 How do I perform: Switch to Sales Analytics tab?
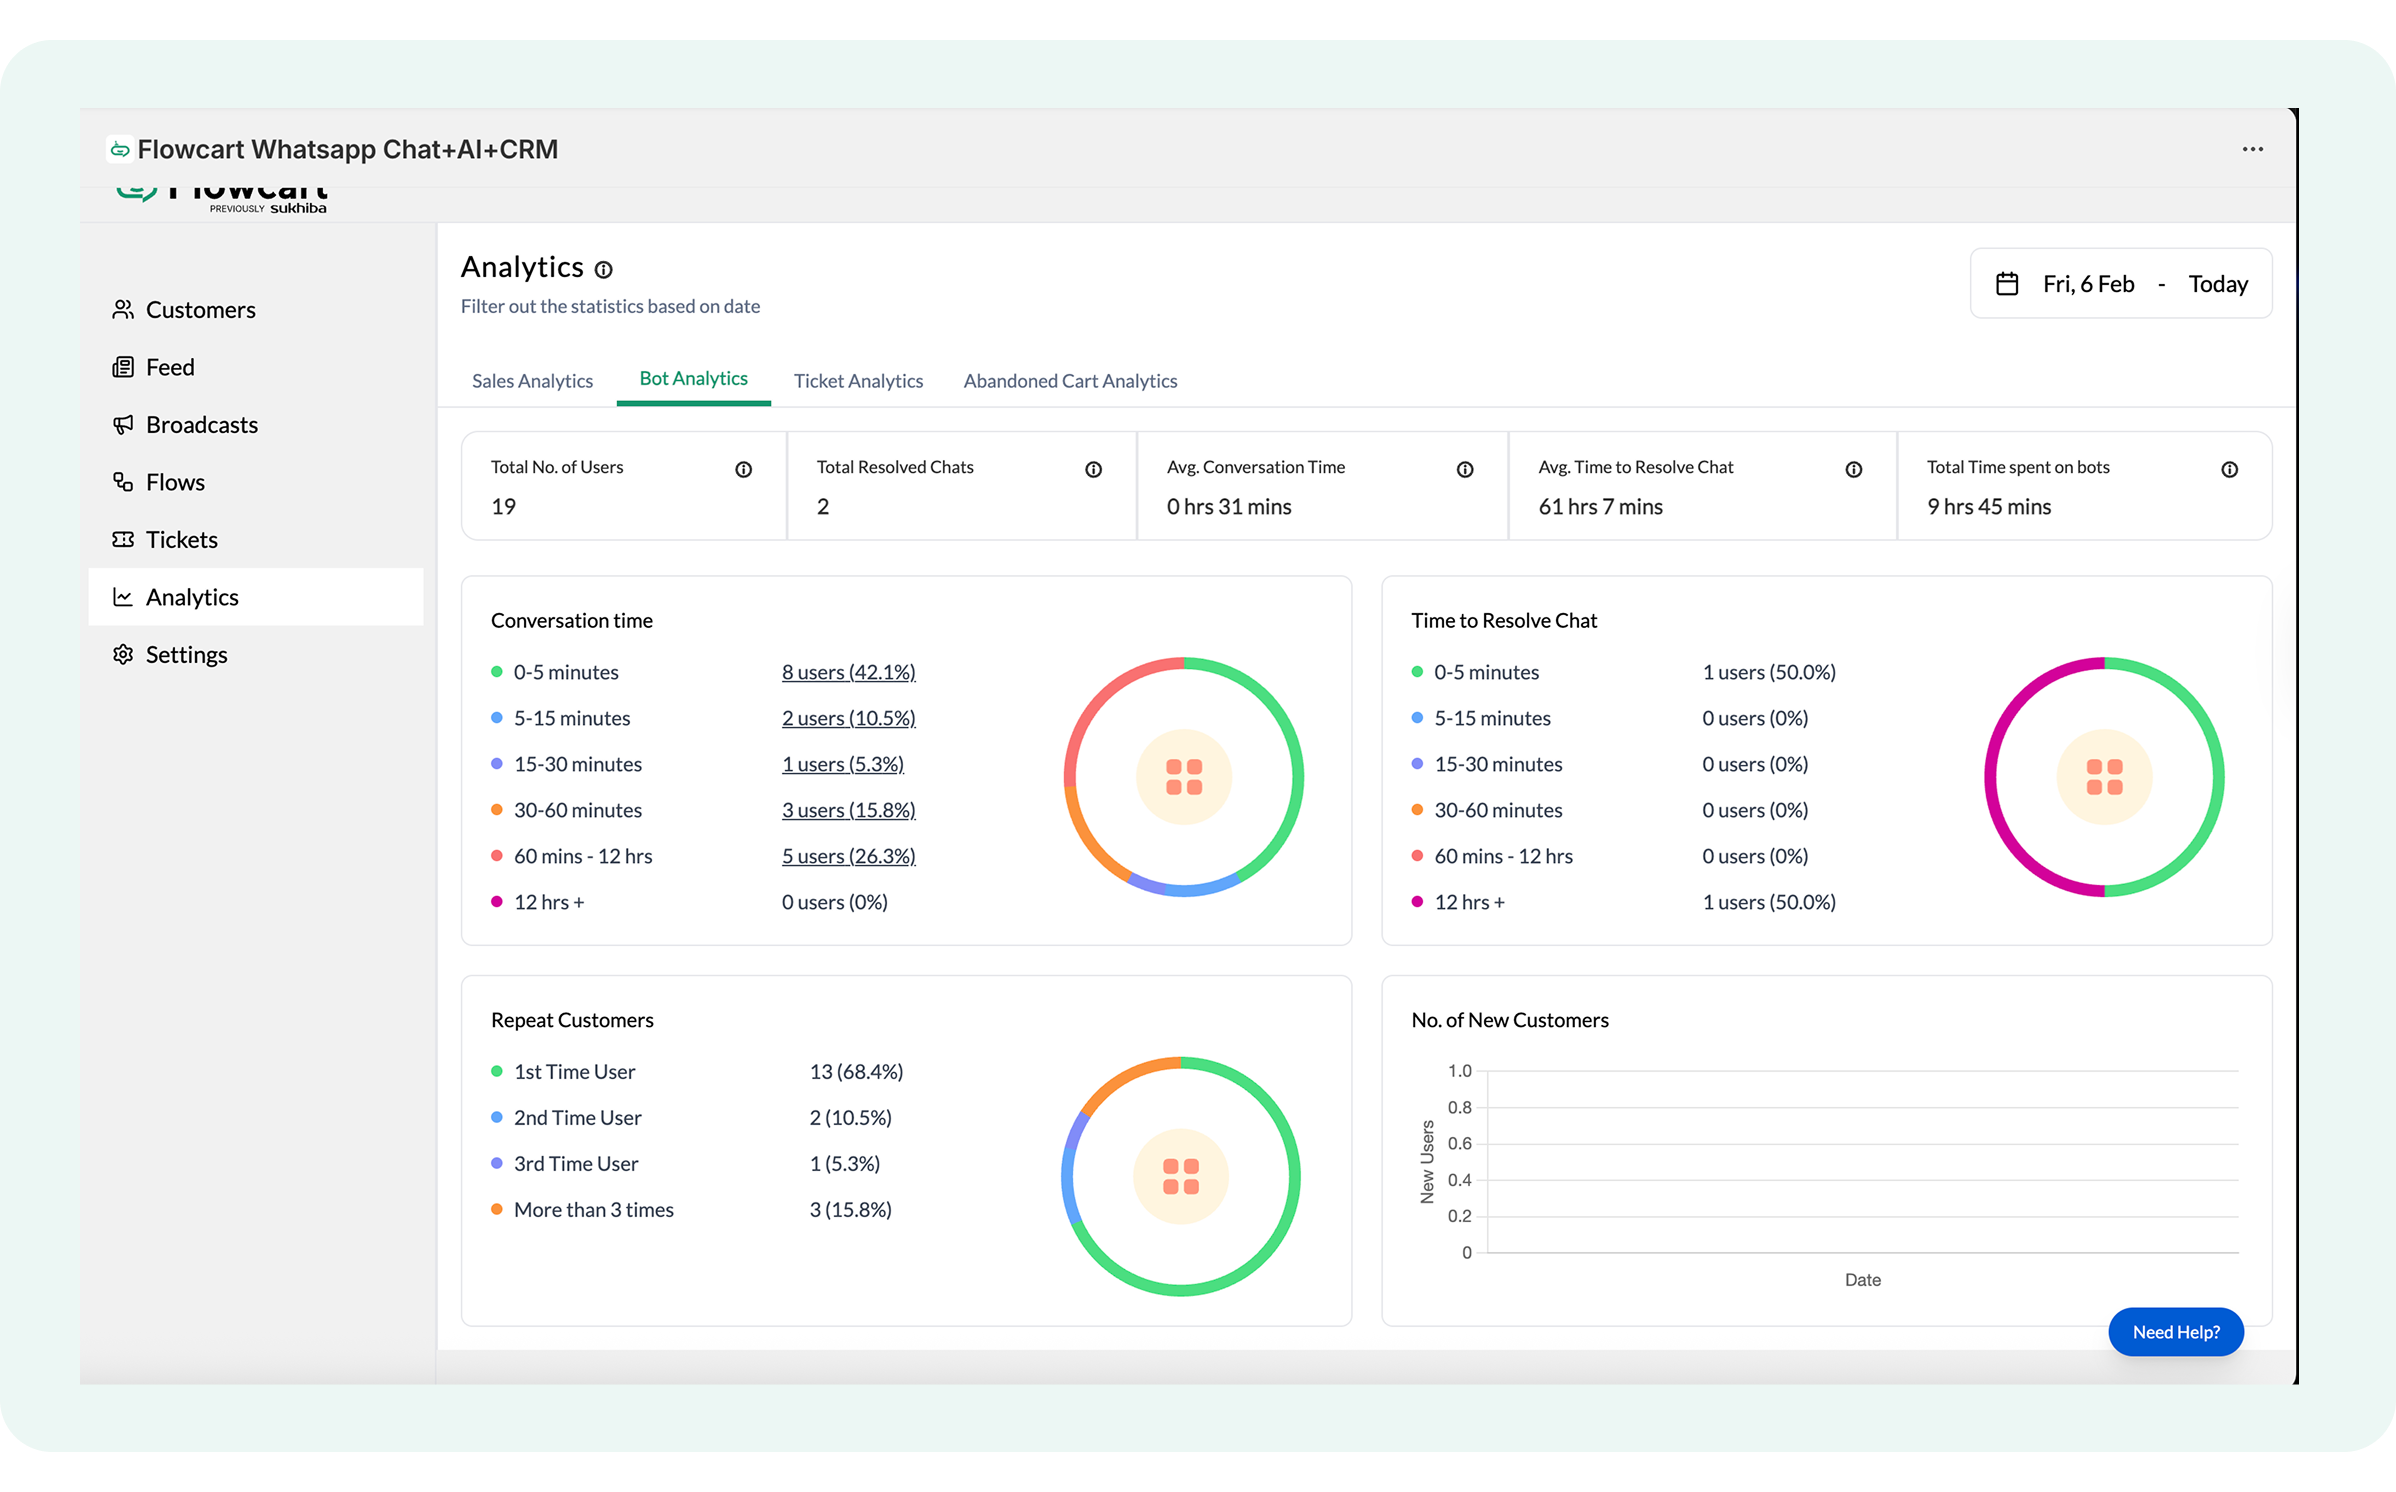(532, 381)
